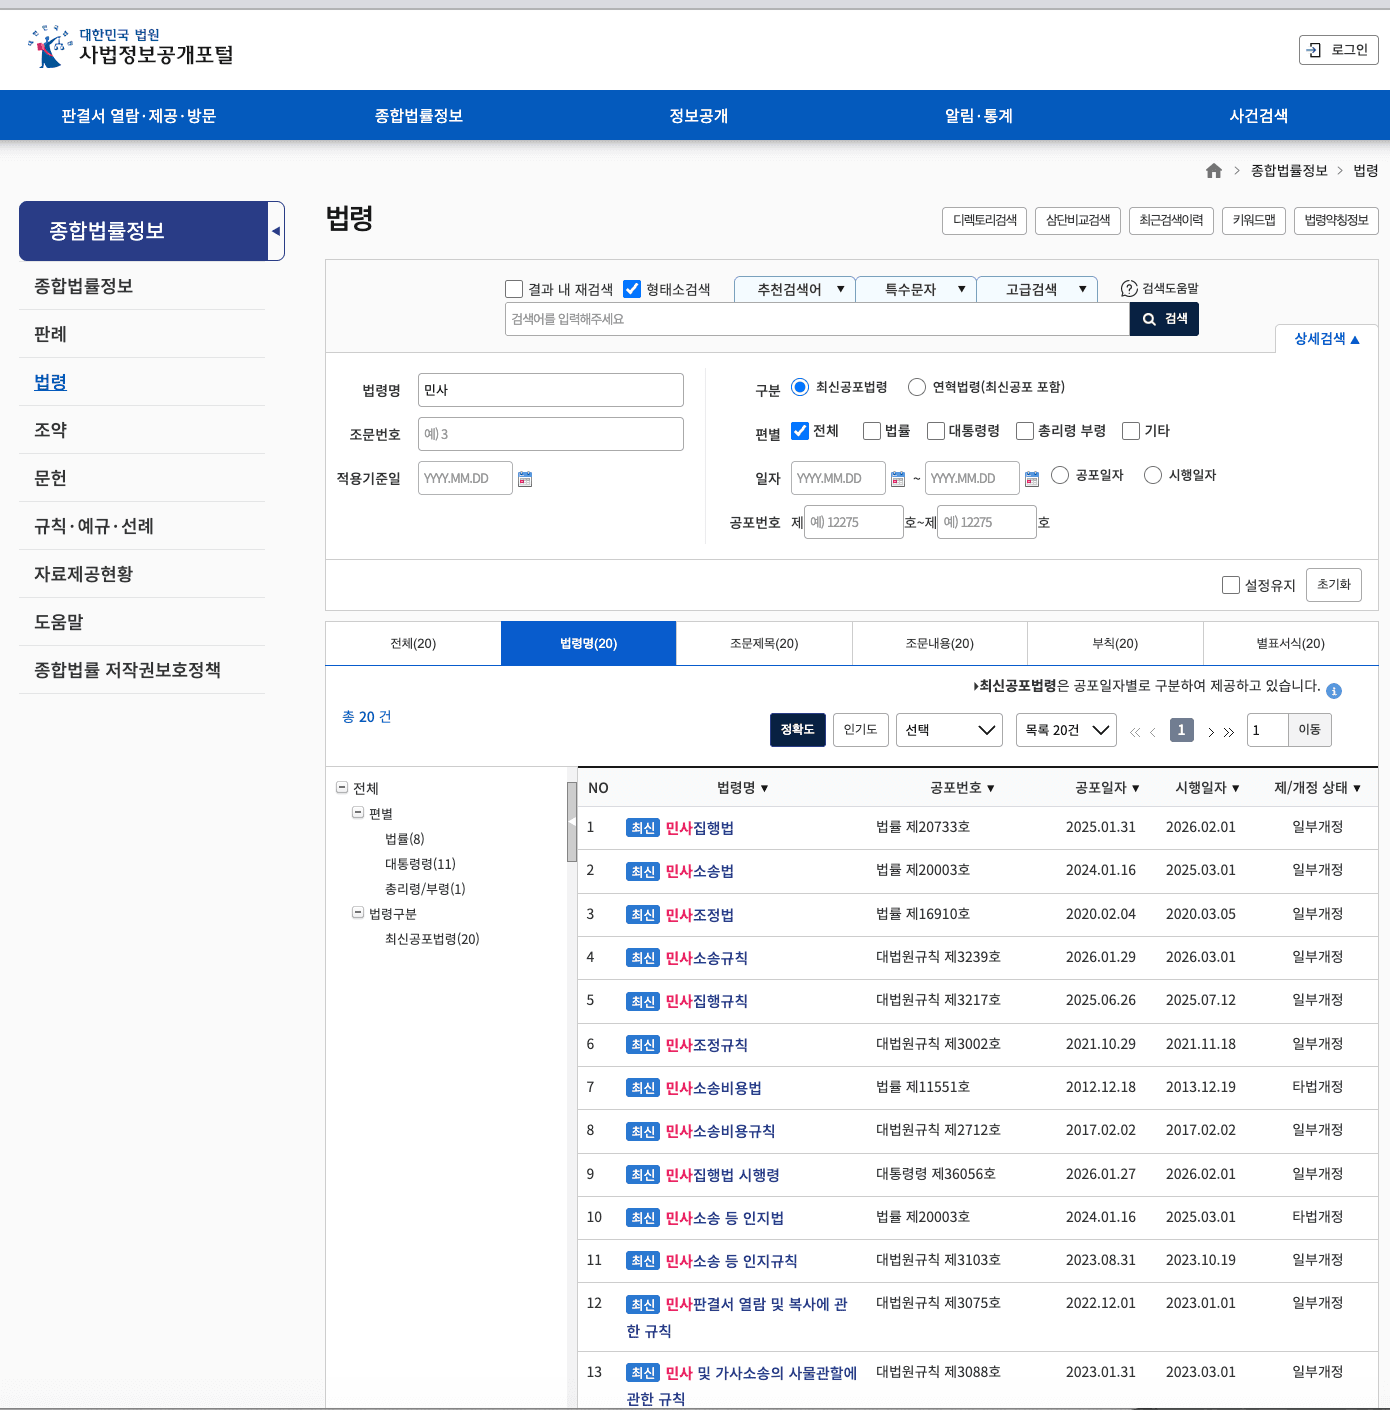This screenshot has height=1410, width=1390.
Task: Check the 대통령령 checkbox
Action: [x=936, y=431]
